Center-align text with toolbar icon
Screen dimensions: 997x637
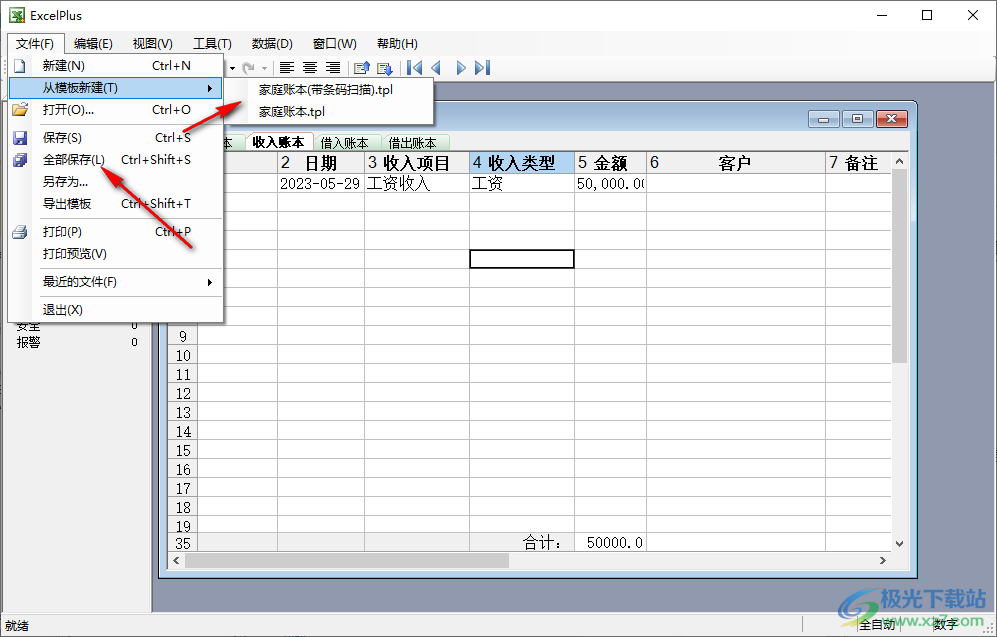[310, 67]
